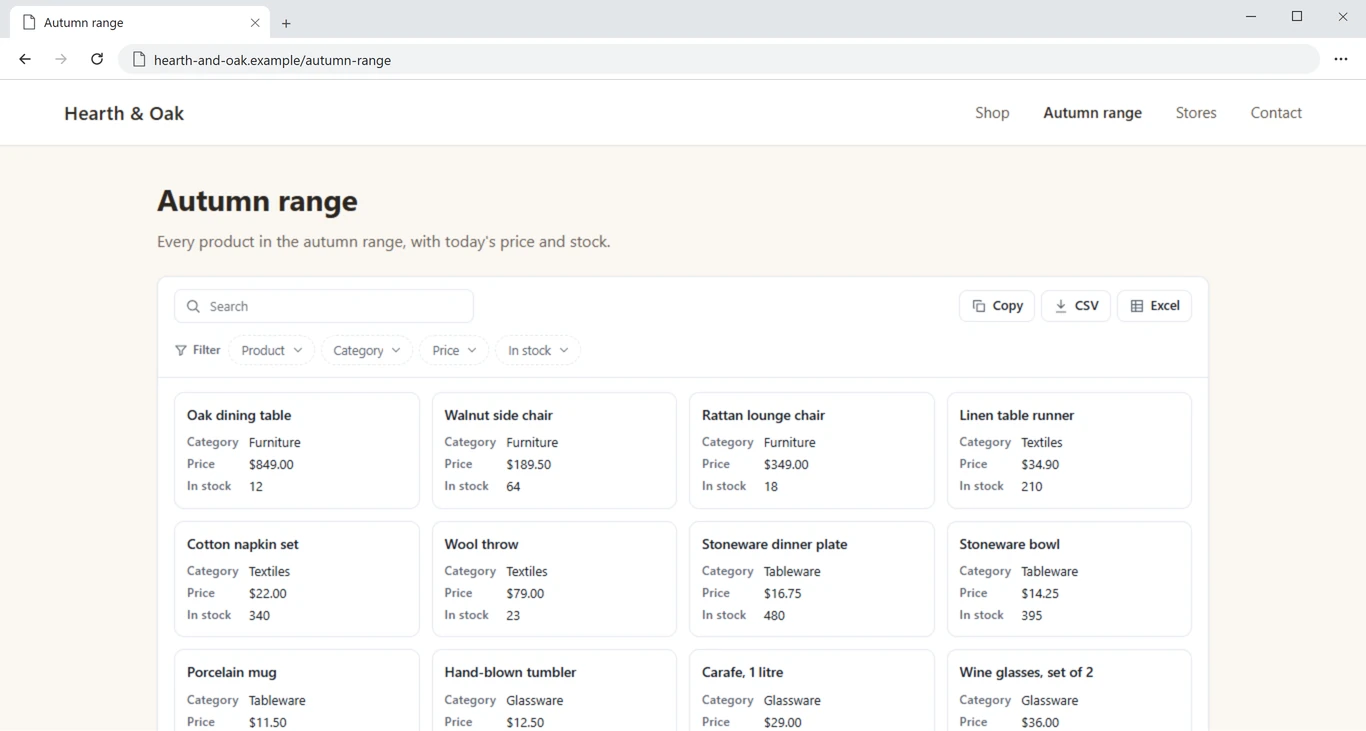Select the Wool throw title
The width and height of the screenshot is (1366, 731).
[481, 544]
